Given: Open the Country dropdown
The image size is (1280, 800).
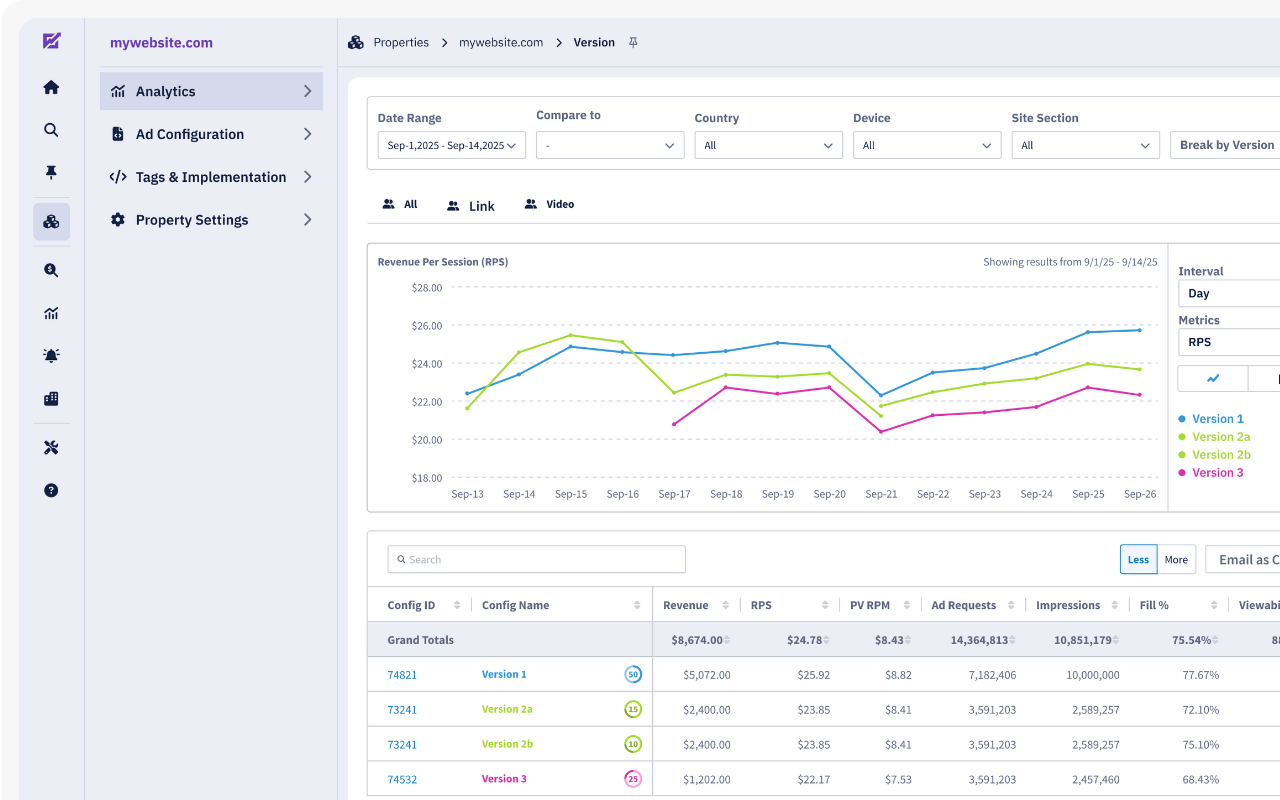Looking at the screenshot, I should coord(769,145).
